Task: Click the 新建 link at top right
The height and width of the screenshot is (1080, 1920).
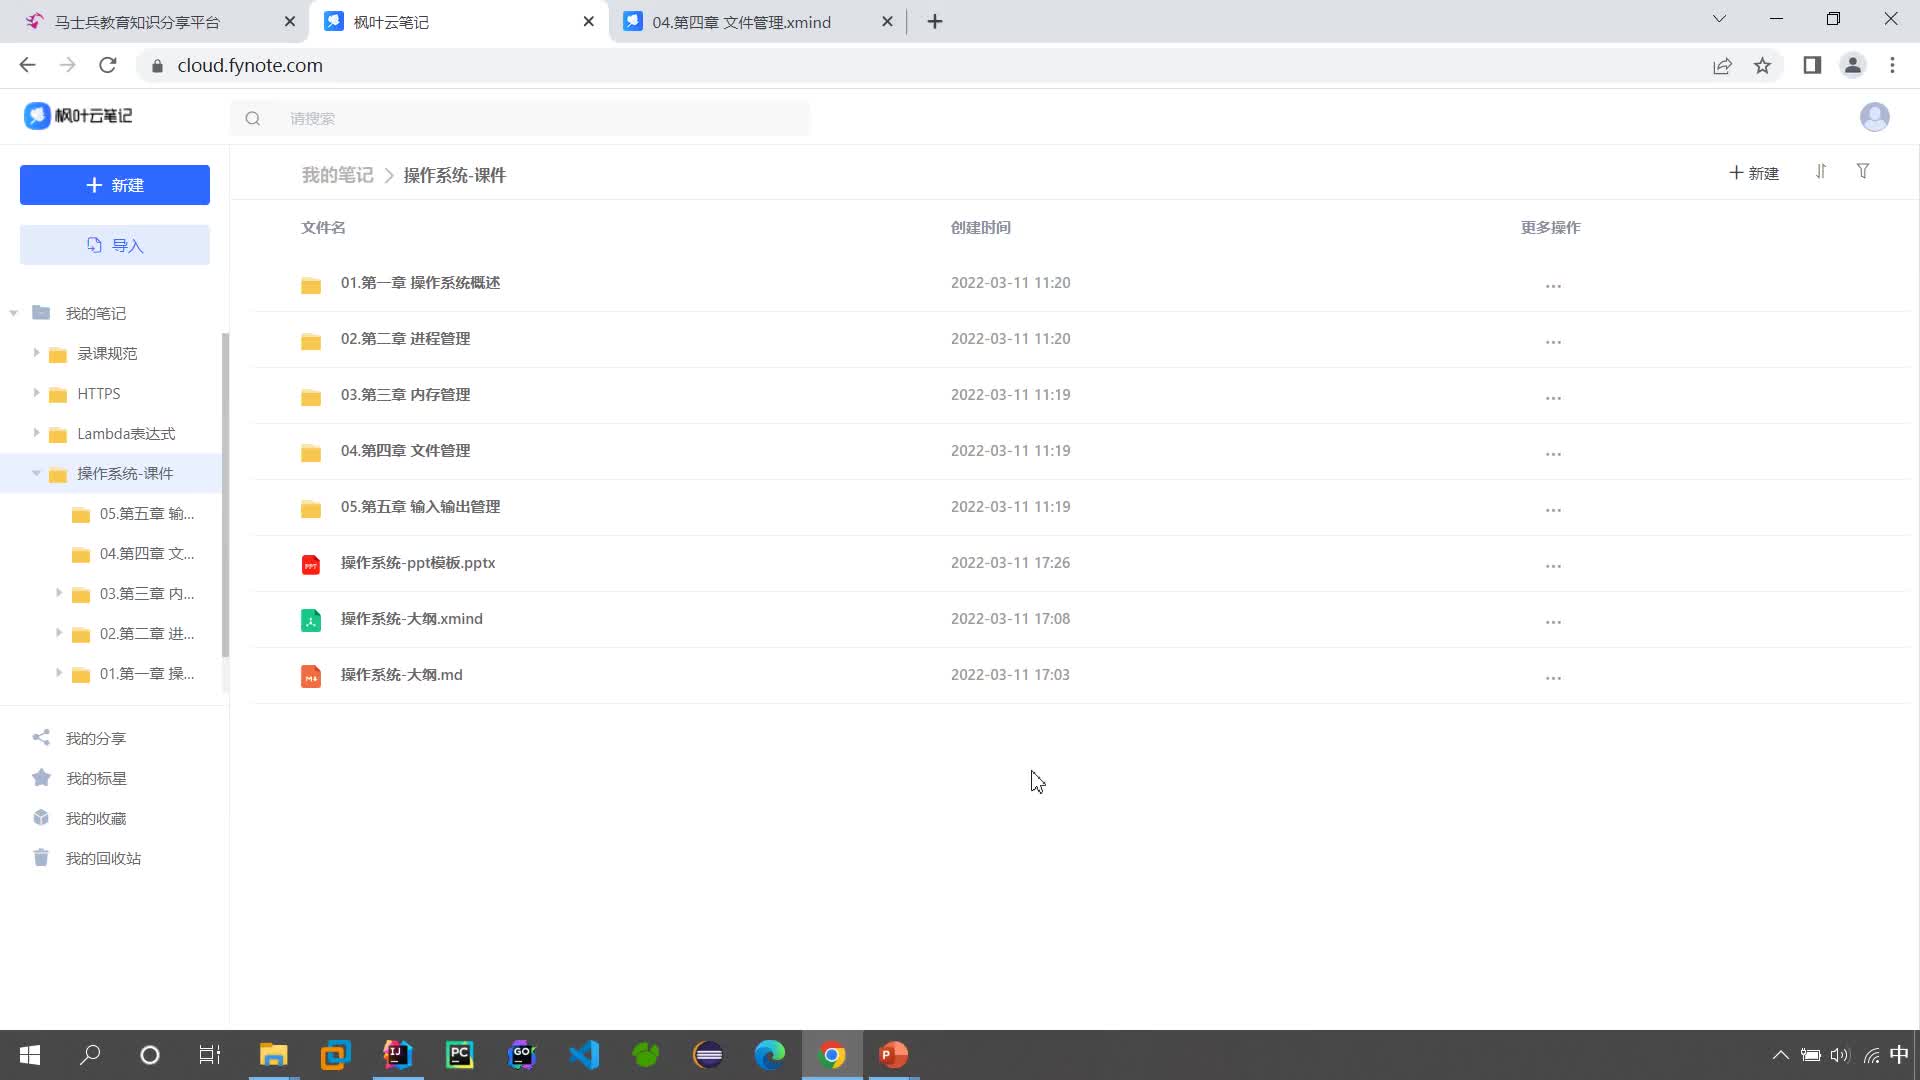Action: click(x=1754, y=173)
